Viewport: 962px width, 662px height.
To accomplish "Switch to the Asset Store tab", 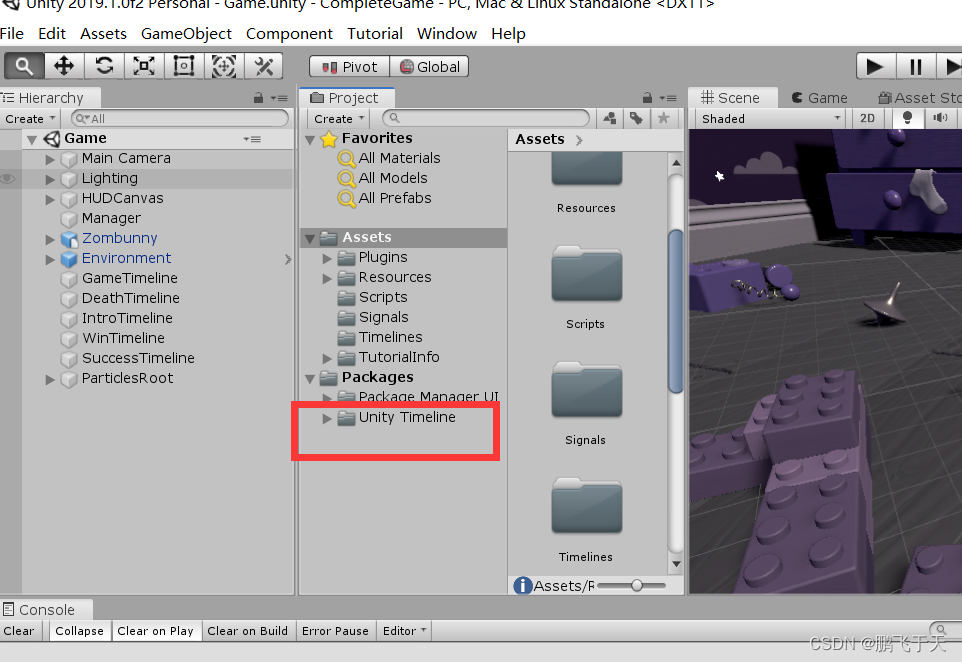I will pyautogui.click(x=918, y=98).
